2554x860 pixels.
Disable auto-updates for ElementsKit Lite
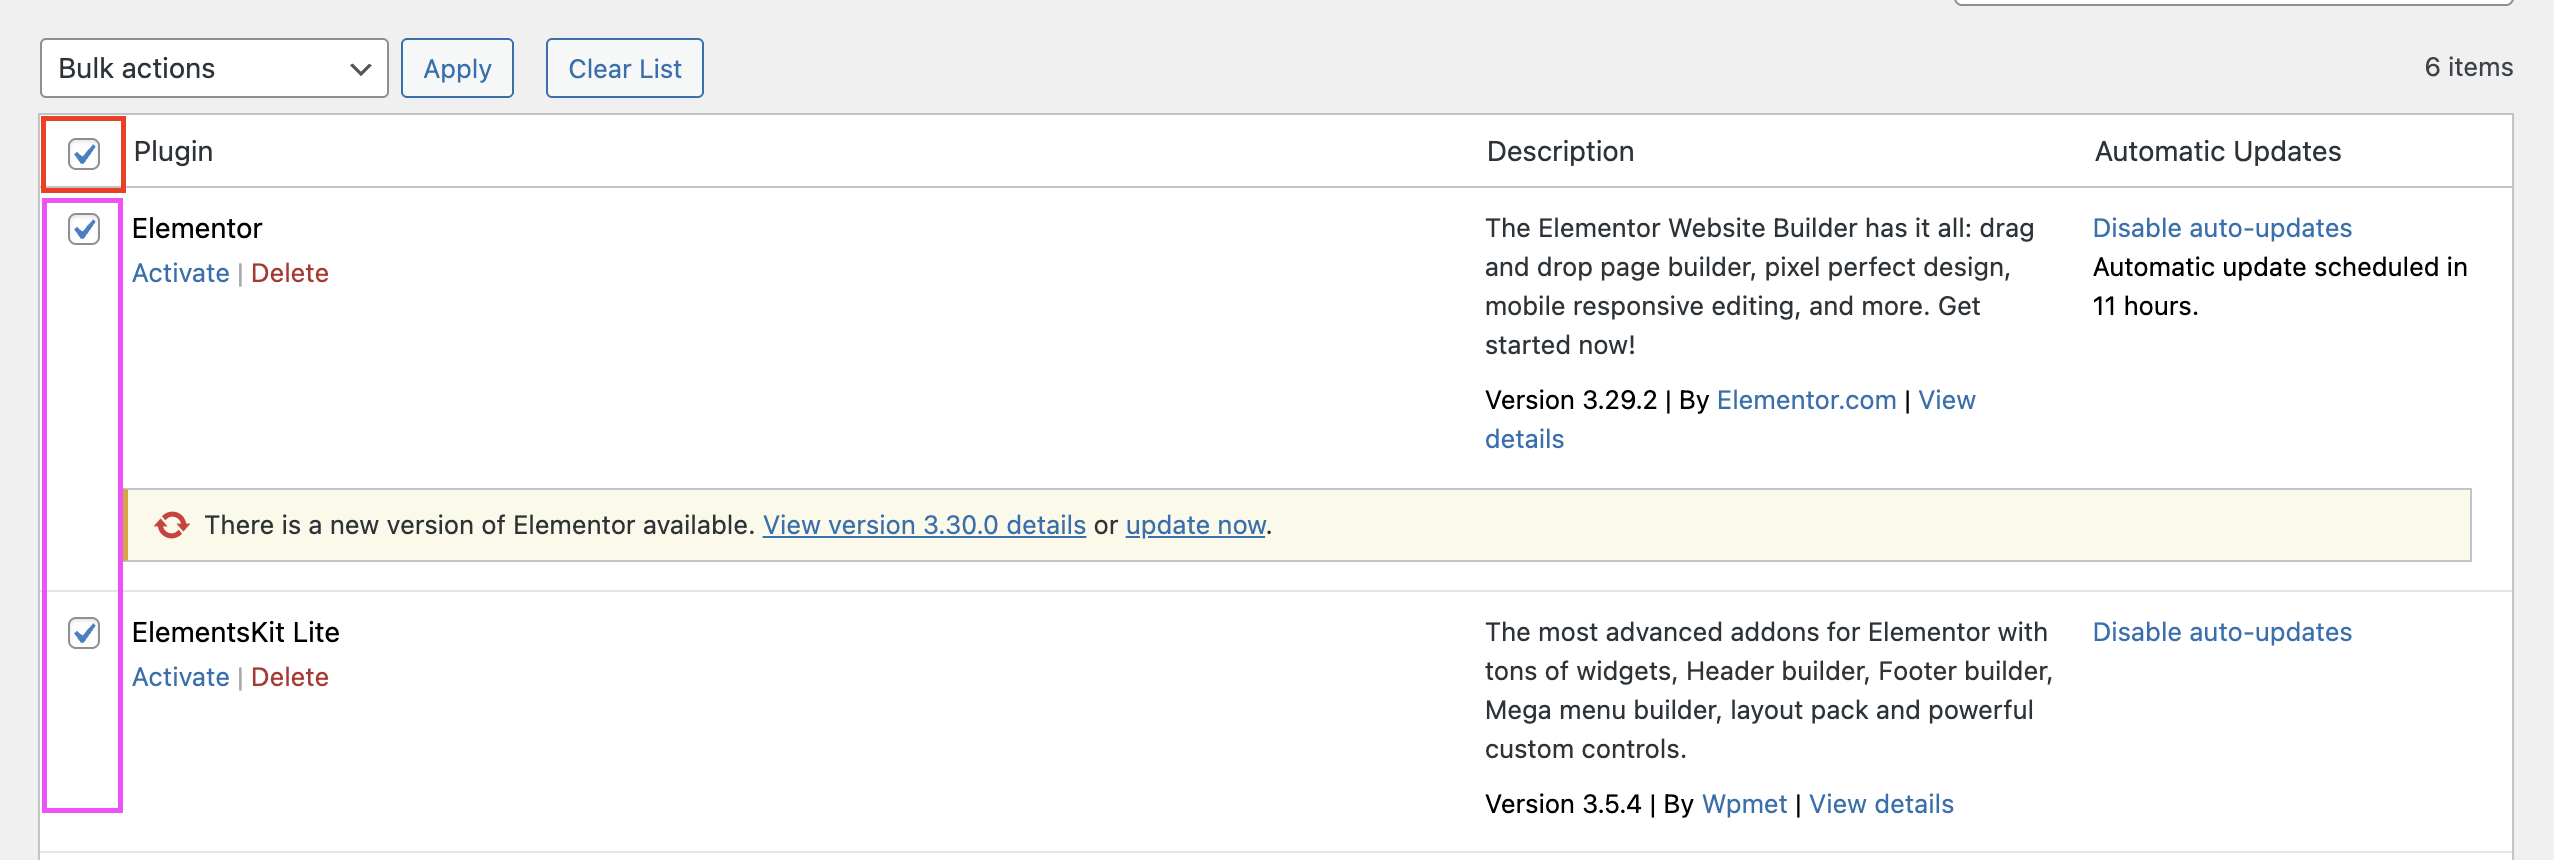(x=2221, y=632)
